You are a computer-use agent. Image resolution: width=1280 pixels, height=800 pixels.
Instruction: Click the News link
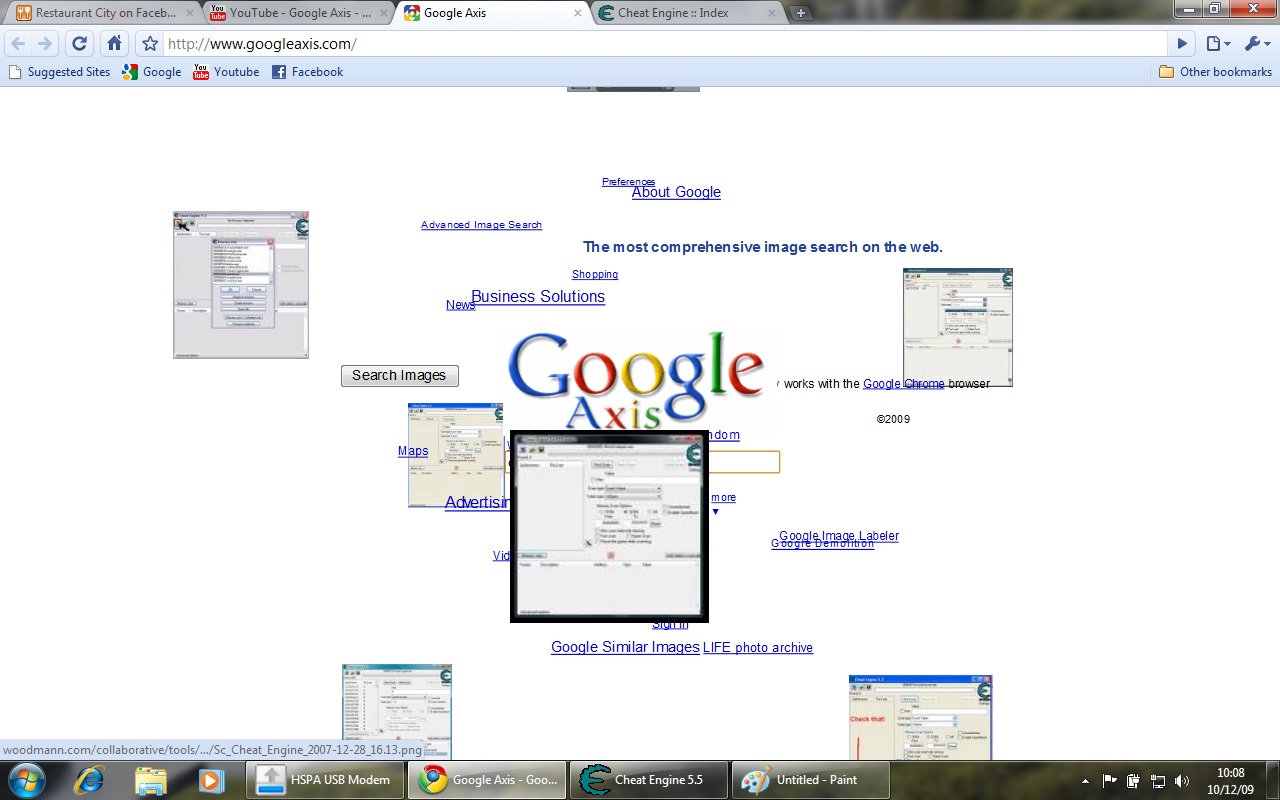pos(460,305)
